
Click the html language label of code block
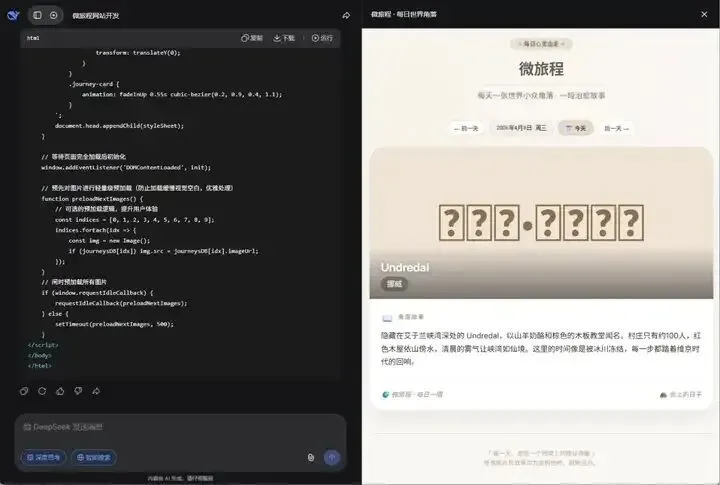tap(33, 38)
